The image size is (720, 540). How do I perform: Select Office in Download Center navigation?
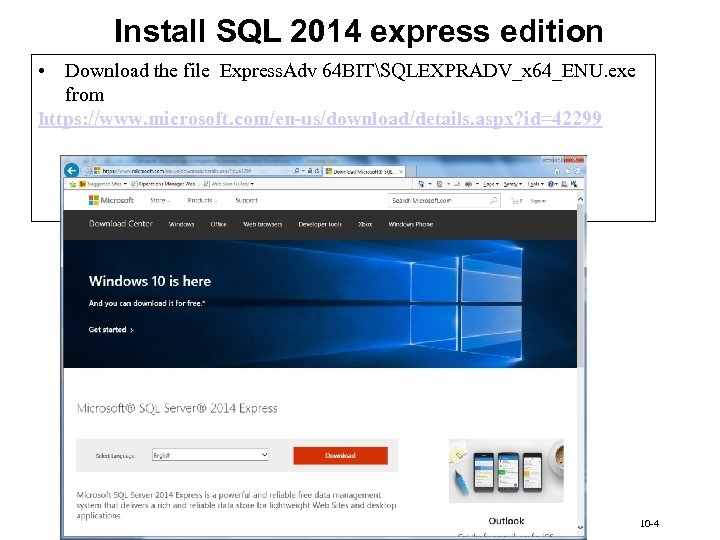[x=219, y=224]
